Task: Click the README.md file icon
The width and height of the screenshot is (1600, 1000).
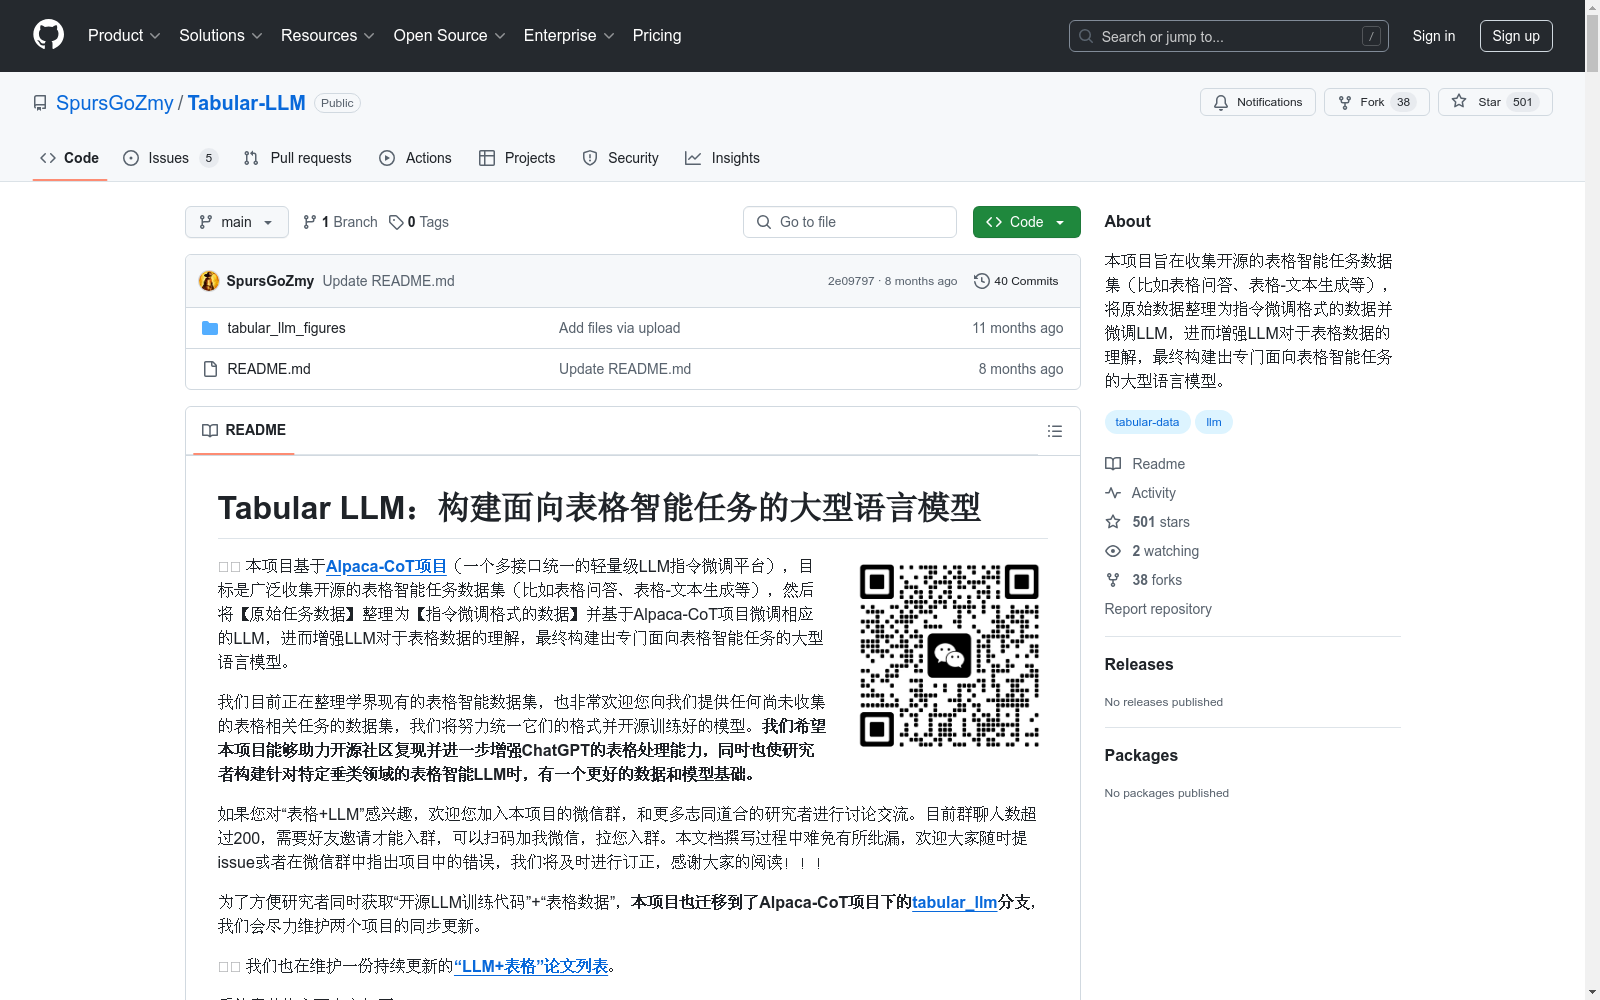Action: tap(210, 369)
